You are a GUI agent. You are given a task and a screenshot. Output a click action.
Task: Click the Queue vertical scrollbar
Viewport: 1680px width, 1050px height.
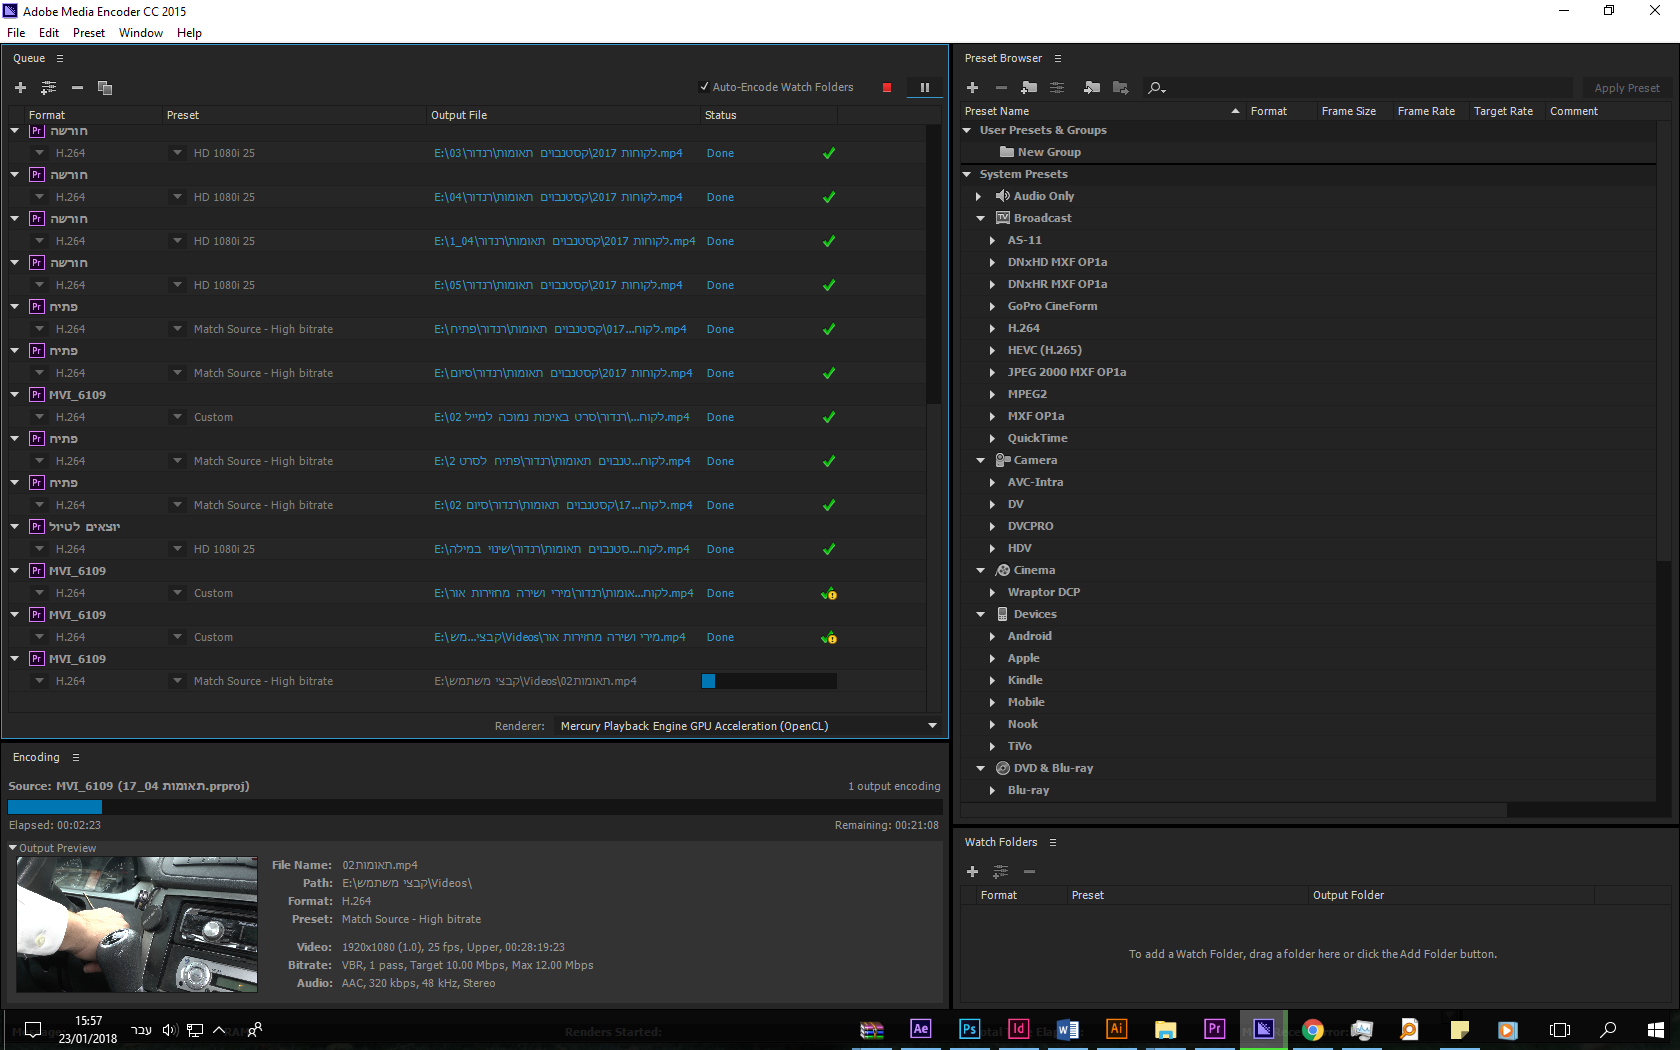(934, 265)
